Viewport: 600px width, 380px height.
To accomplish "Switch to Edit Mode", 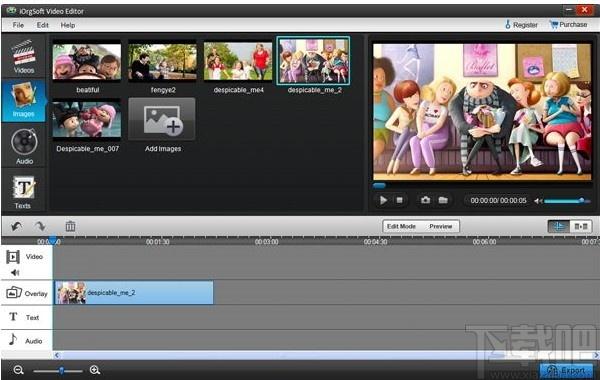I will coord(401,227).
